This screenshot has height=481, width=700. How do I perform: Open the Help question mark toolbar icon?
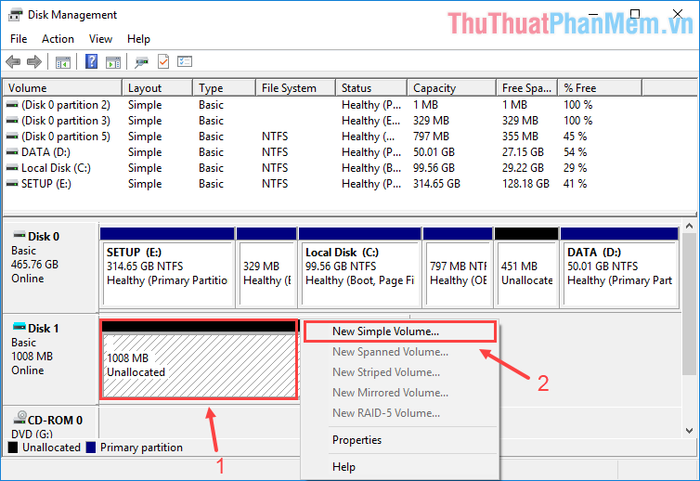tap(91, 62)
